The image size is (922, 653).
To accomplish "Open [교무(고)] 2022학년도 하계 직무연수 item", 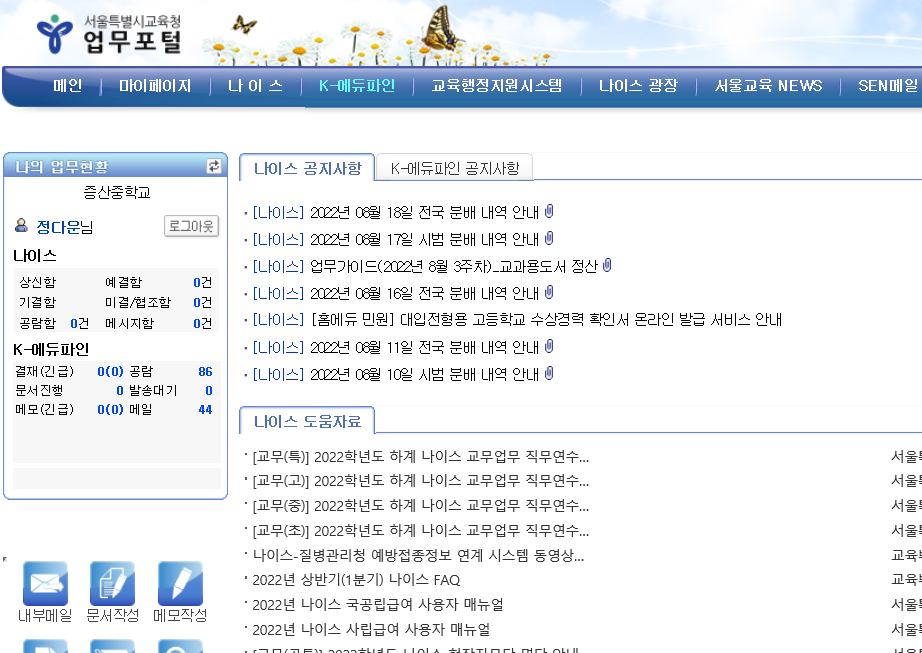I will point(420,481).
